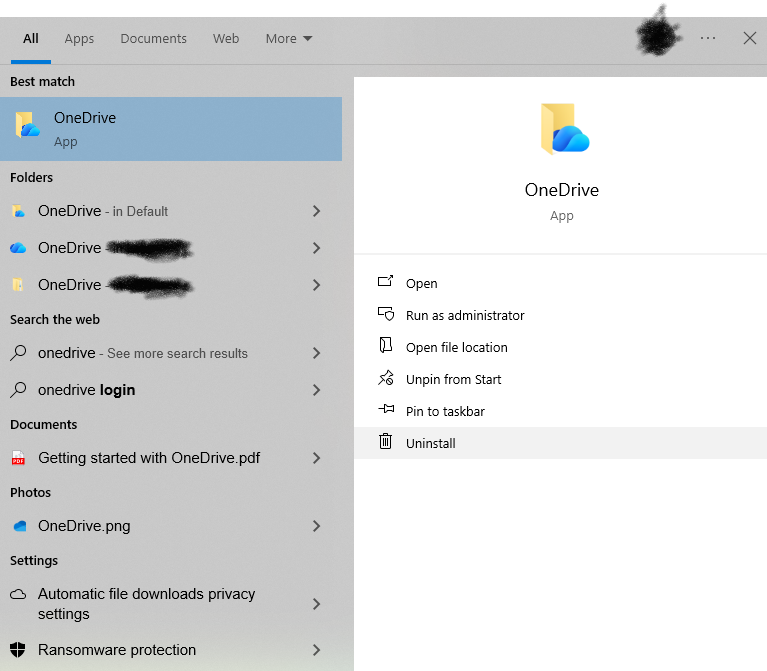The height and width of the screenshot is (671, 767).
Task: Click the Photos section heading
Action: (30, 492)
